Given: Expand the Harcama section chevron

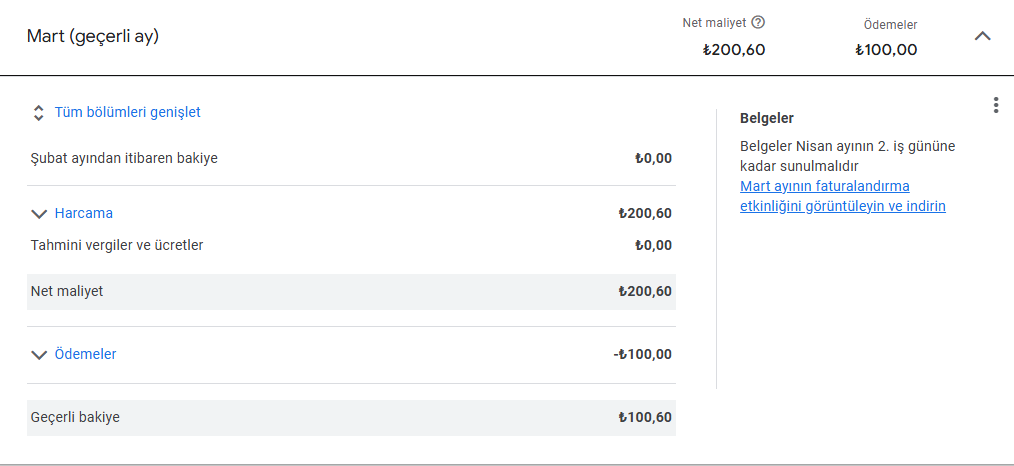Looking at the screenshot, I should 39,214.
